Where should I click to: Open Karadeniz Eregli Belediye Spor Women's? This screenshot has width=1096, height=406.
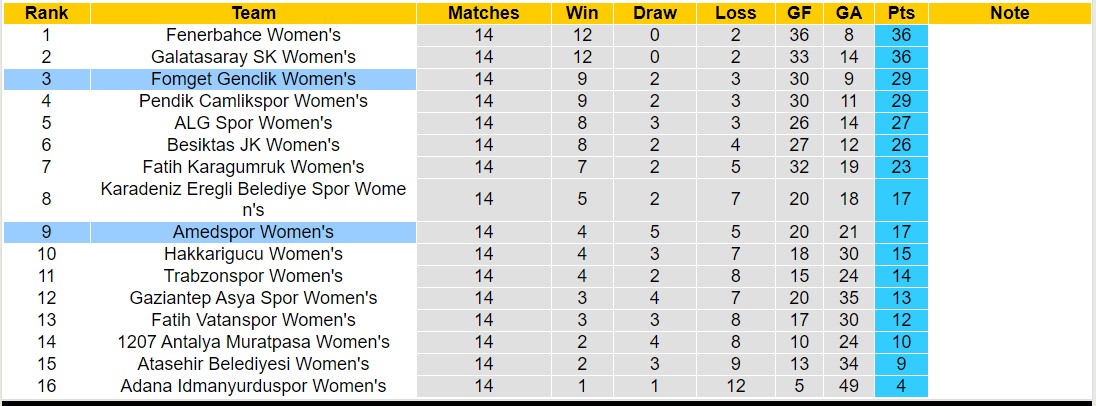[253, 199]
